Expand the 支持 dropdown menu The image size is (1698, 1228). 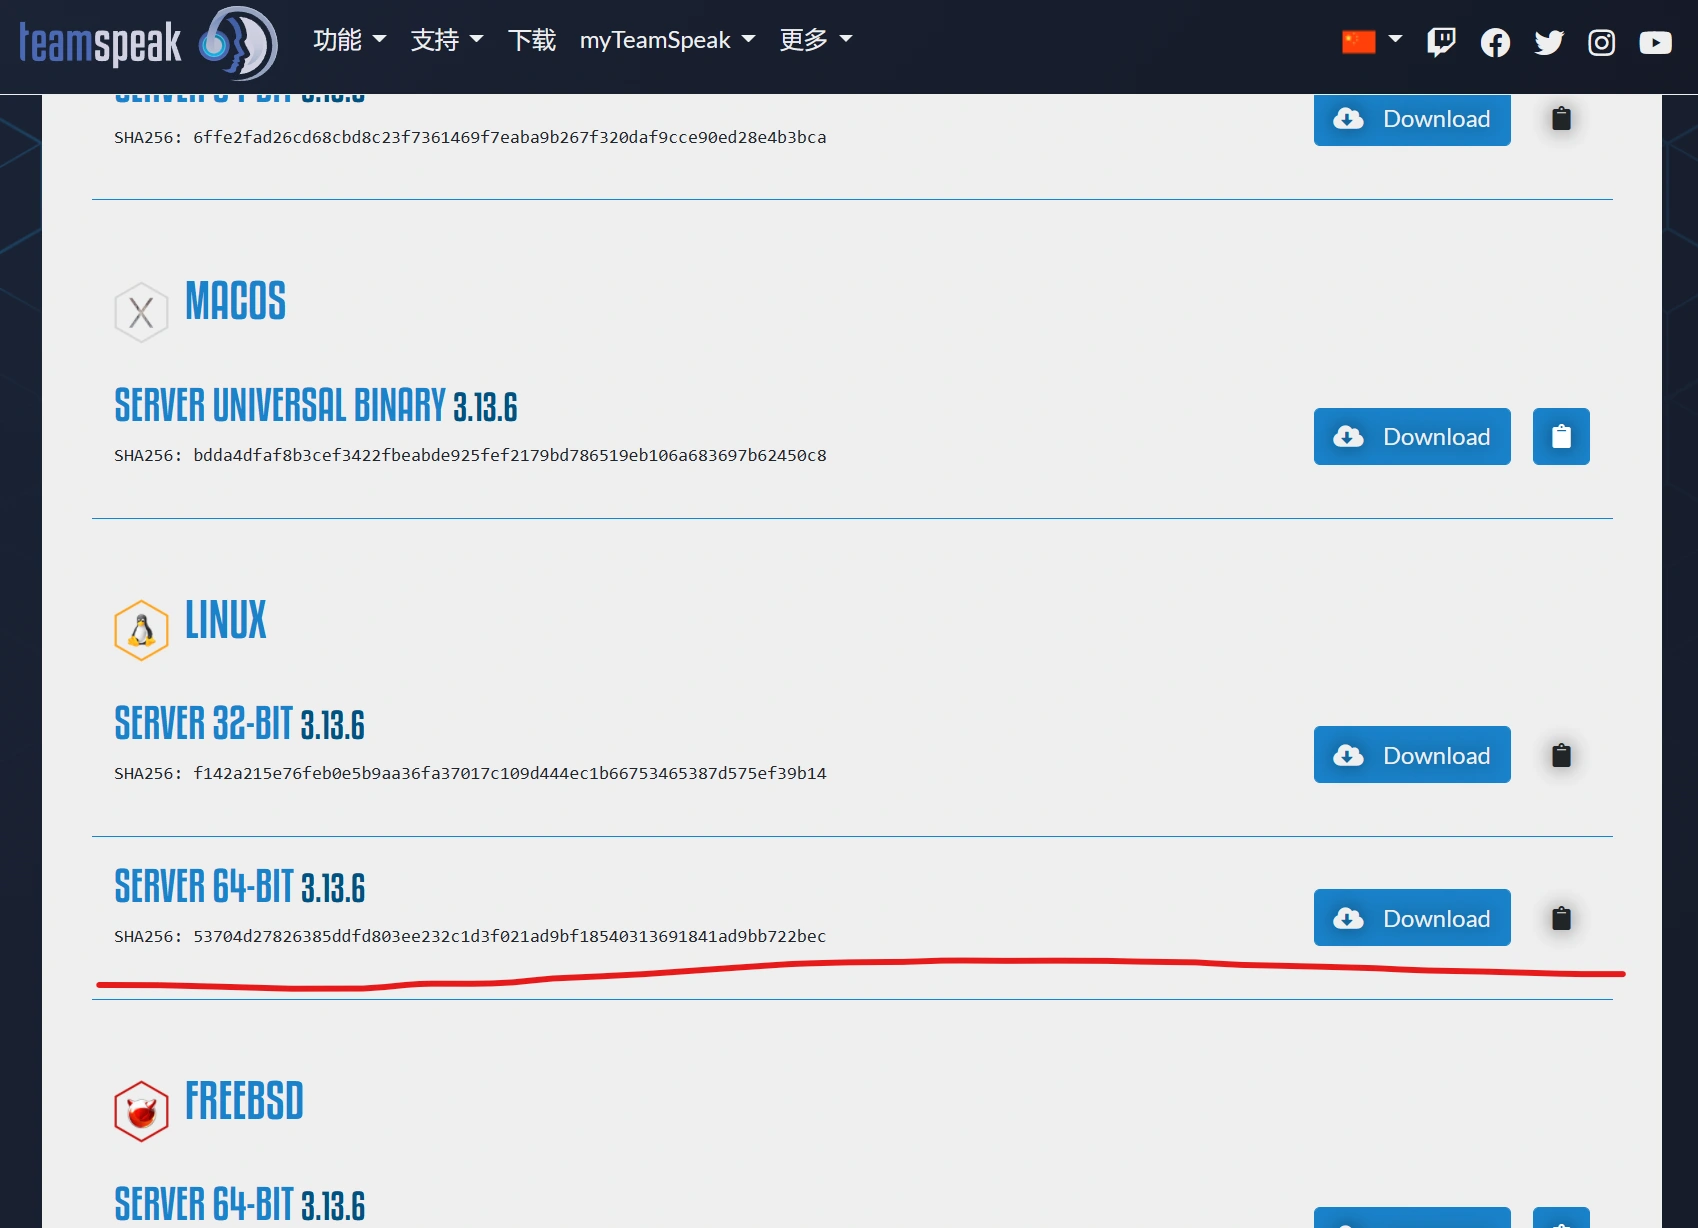(446, 40)
